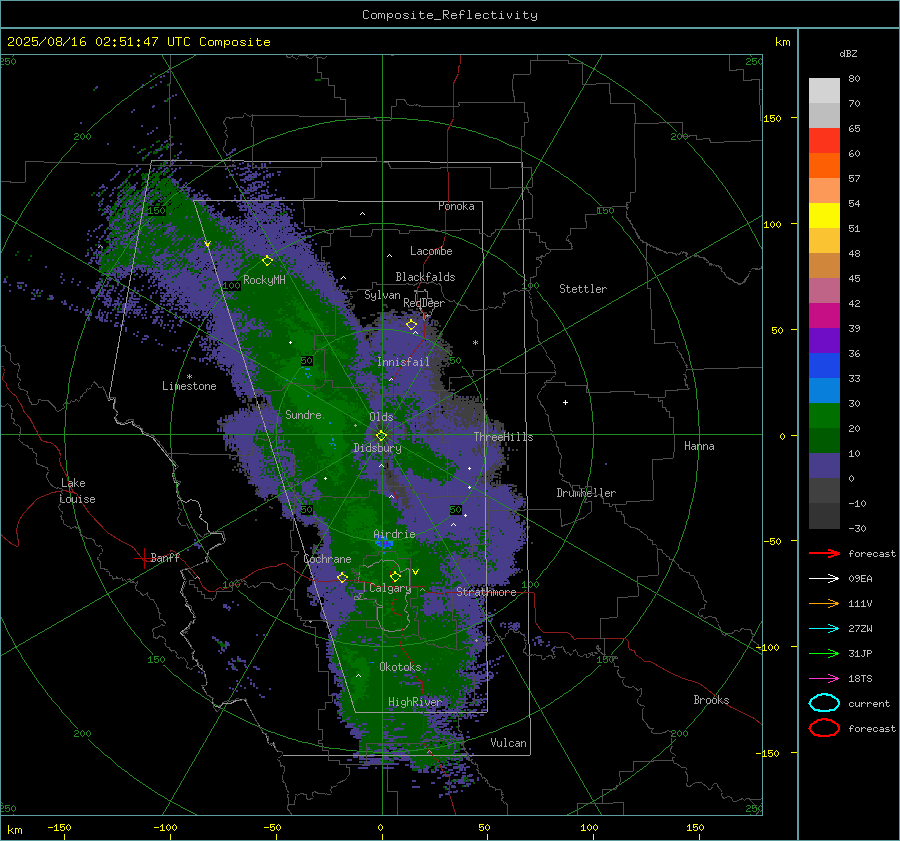900x841 pixels.
Task: Select the orange 57-60 dBZ swatch
Action: (824, 166)
